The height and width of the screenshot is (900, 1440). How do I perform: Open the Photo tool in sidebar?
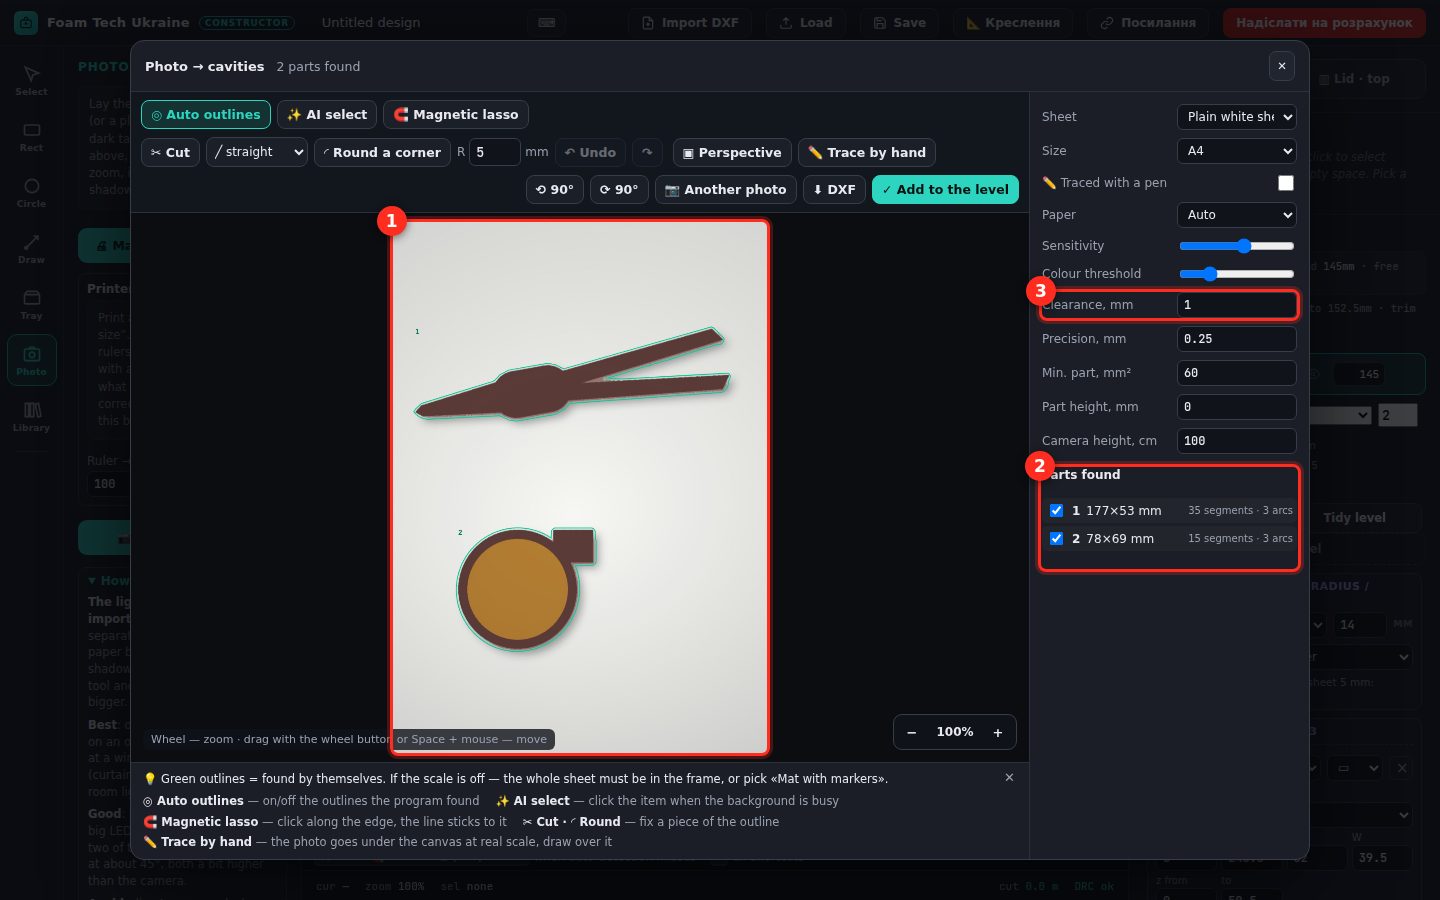click(x=31, y=360)
